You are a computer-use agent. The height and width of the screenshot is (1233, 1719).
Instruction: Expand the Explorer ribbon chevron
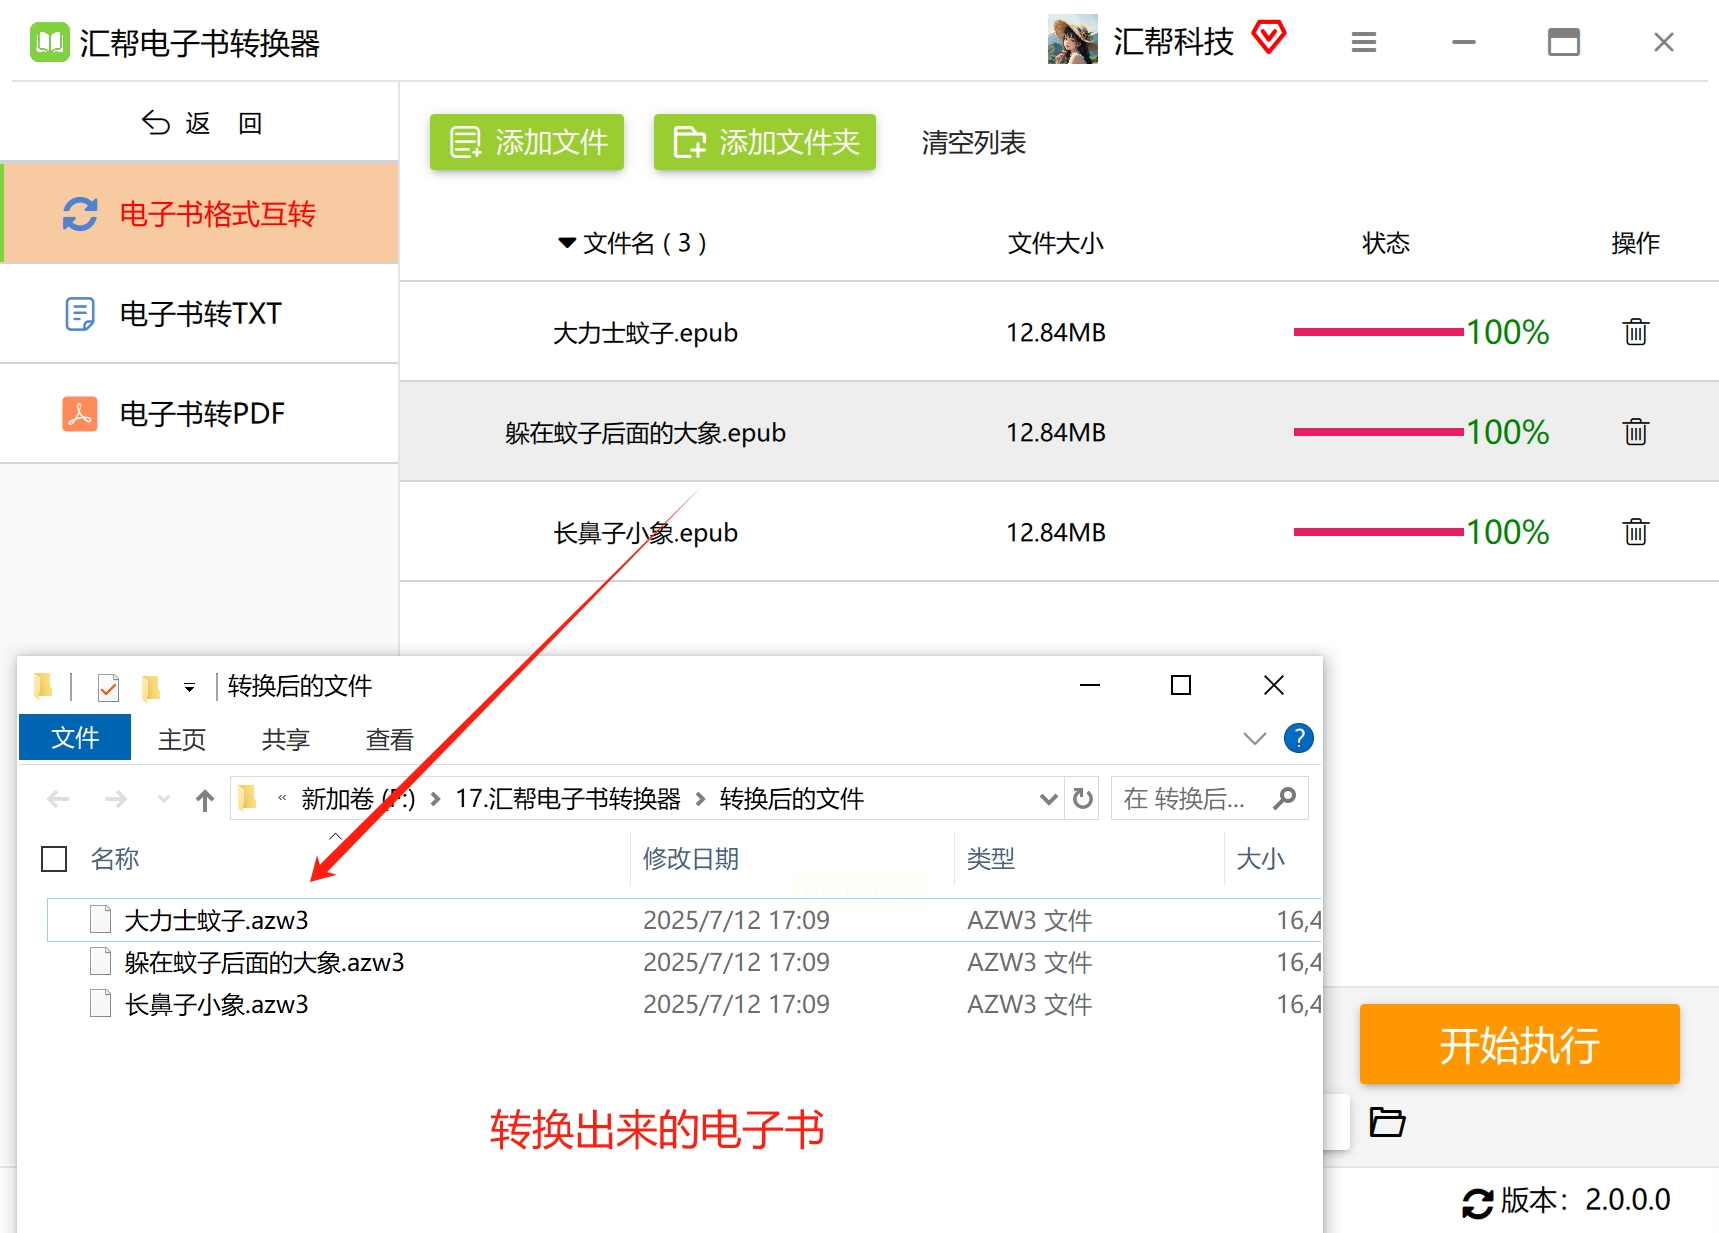[x=1254, y=739]
